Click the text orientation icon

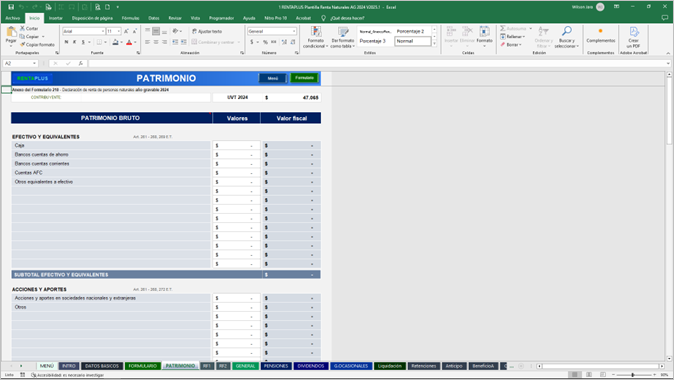point(175,31)
